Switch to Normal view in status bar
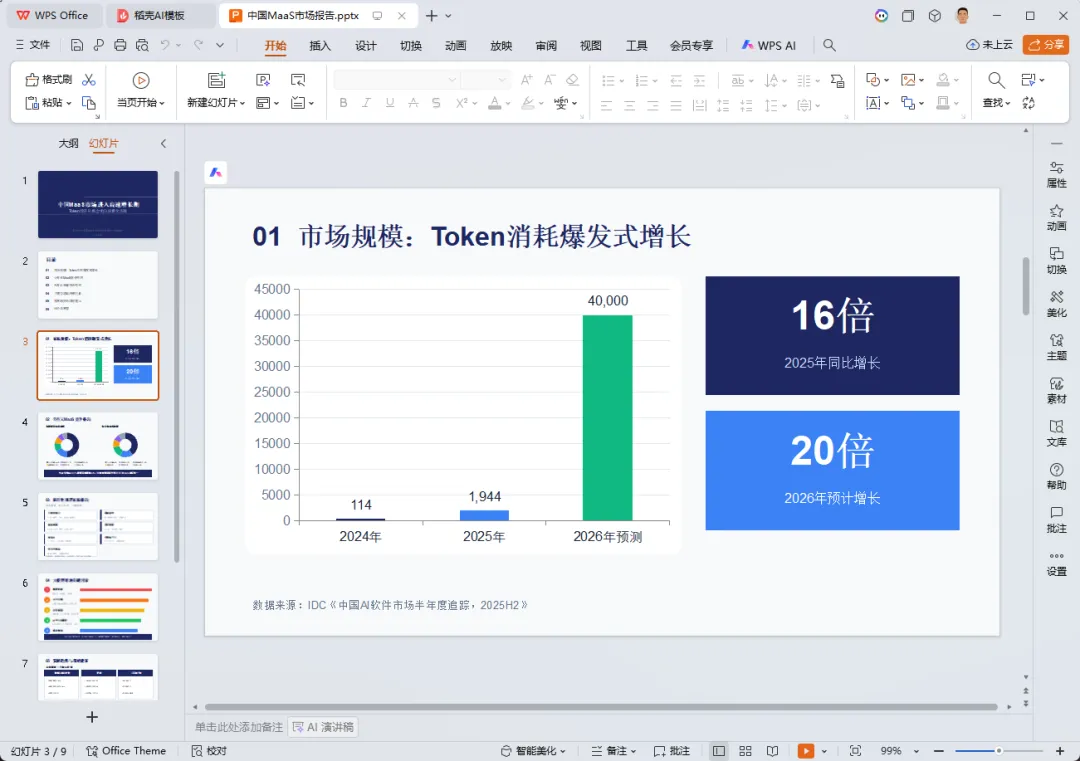Image resolution: width=1080 pixels, height=761 pixels. point(718,751)
